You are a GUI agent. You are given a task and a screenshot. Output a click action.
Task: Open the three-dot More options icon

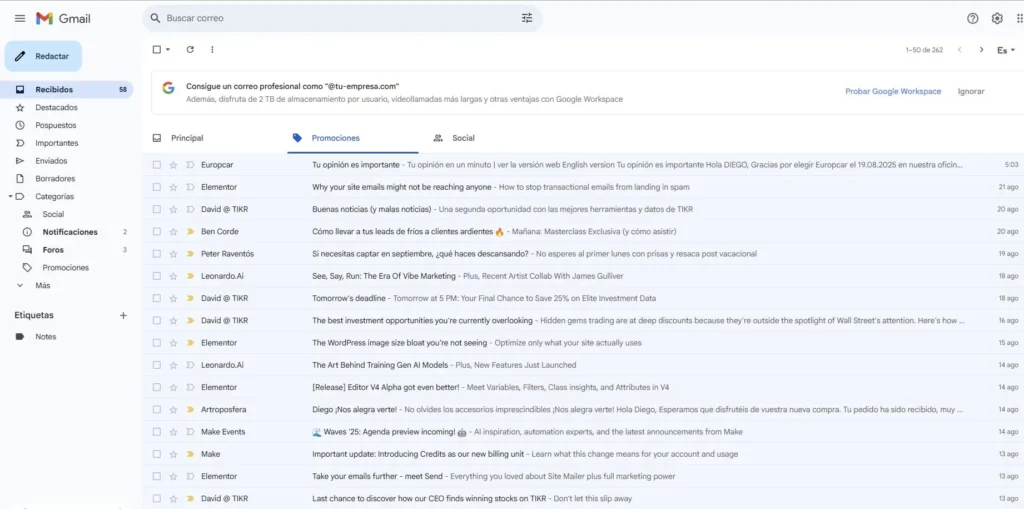click(x=212, y=49)
